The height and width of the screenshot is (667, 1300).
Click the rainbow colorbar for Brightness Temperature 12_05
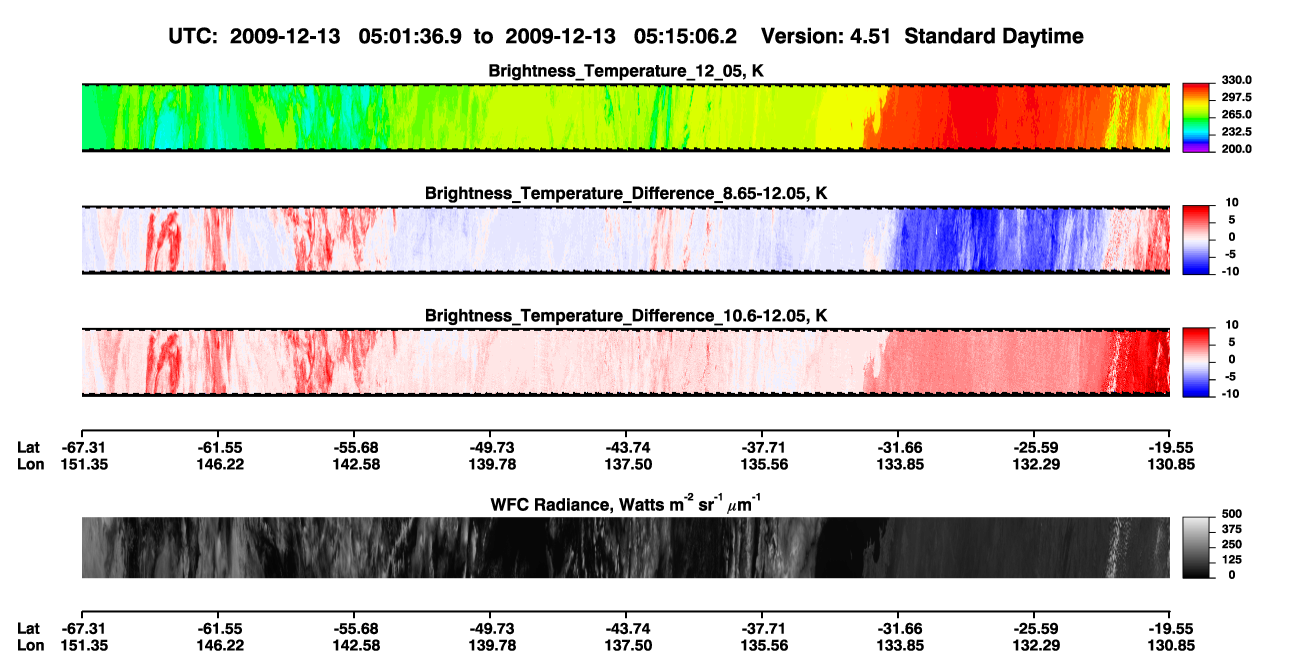[x=1196, y=116]
